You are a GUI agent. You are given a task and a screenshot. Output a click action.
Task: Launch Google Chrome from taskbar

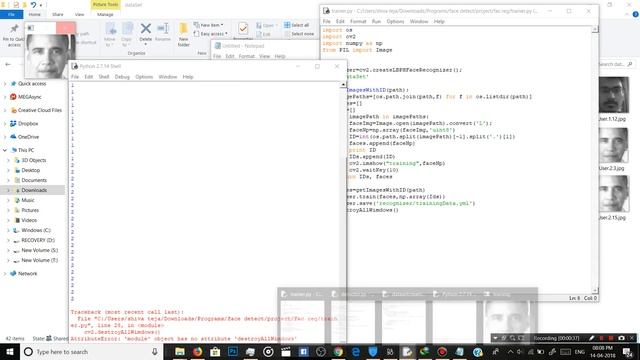point(338,351)
